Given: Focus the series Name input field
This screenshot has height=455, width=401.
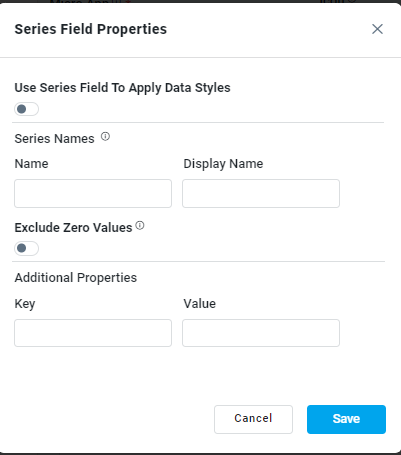Looking at the screenshot, I should click(x=93, y=193).
